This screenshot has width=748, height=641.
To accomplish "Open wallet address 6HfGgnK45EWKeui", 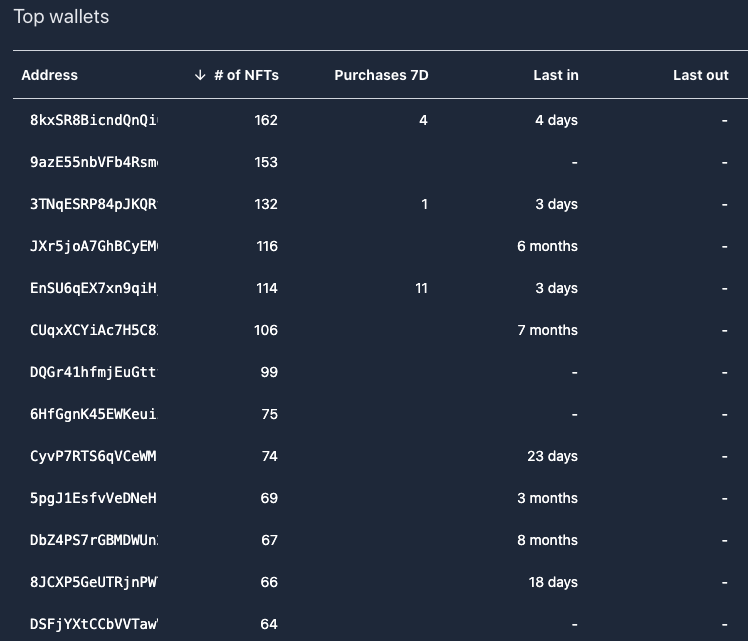I will [94, 414].
